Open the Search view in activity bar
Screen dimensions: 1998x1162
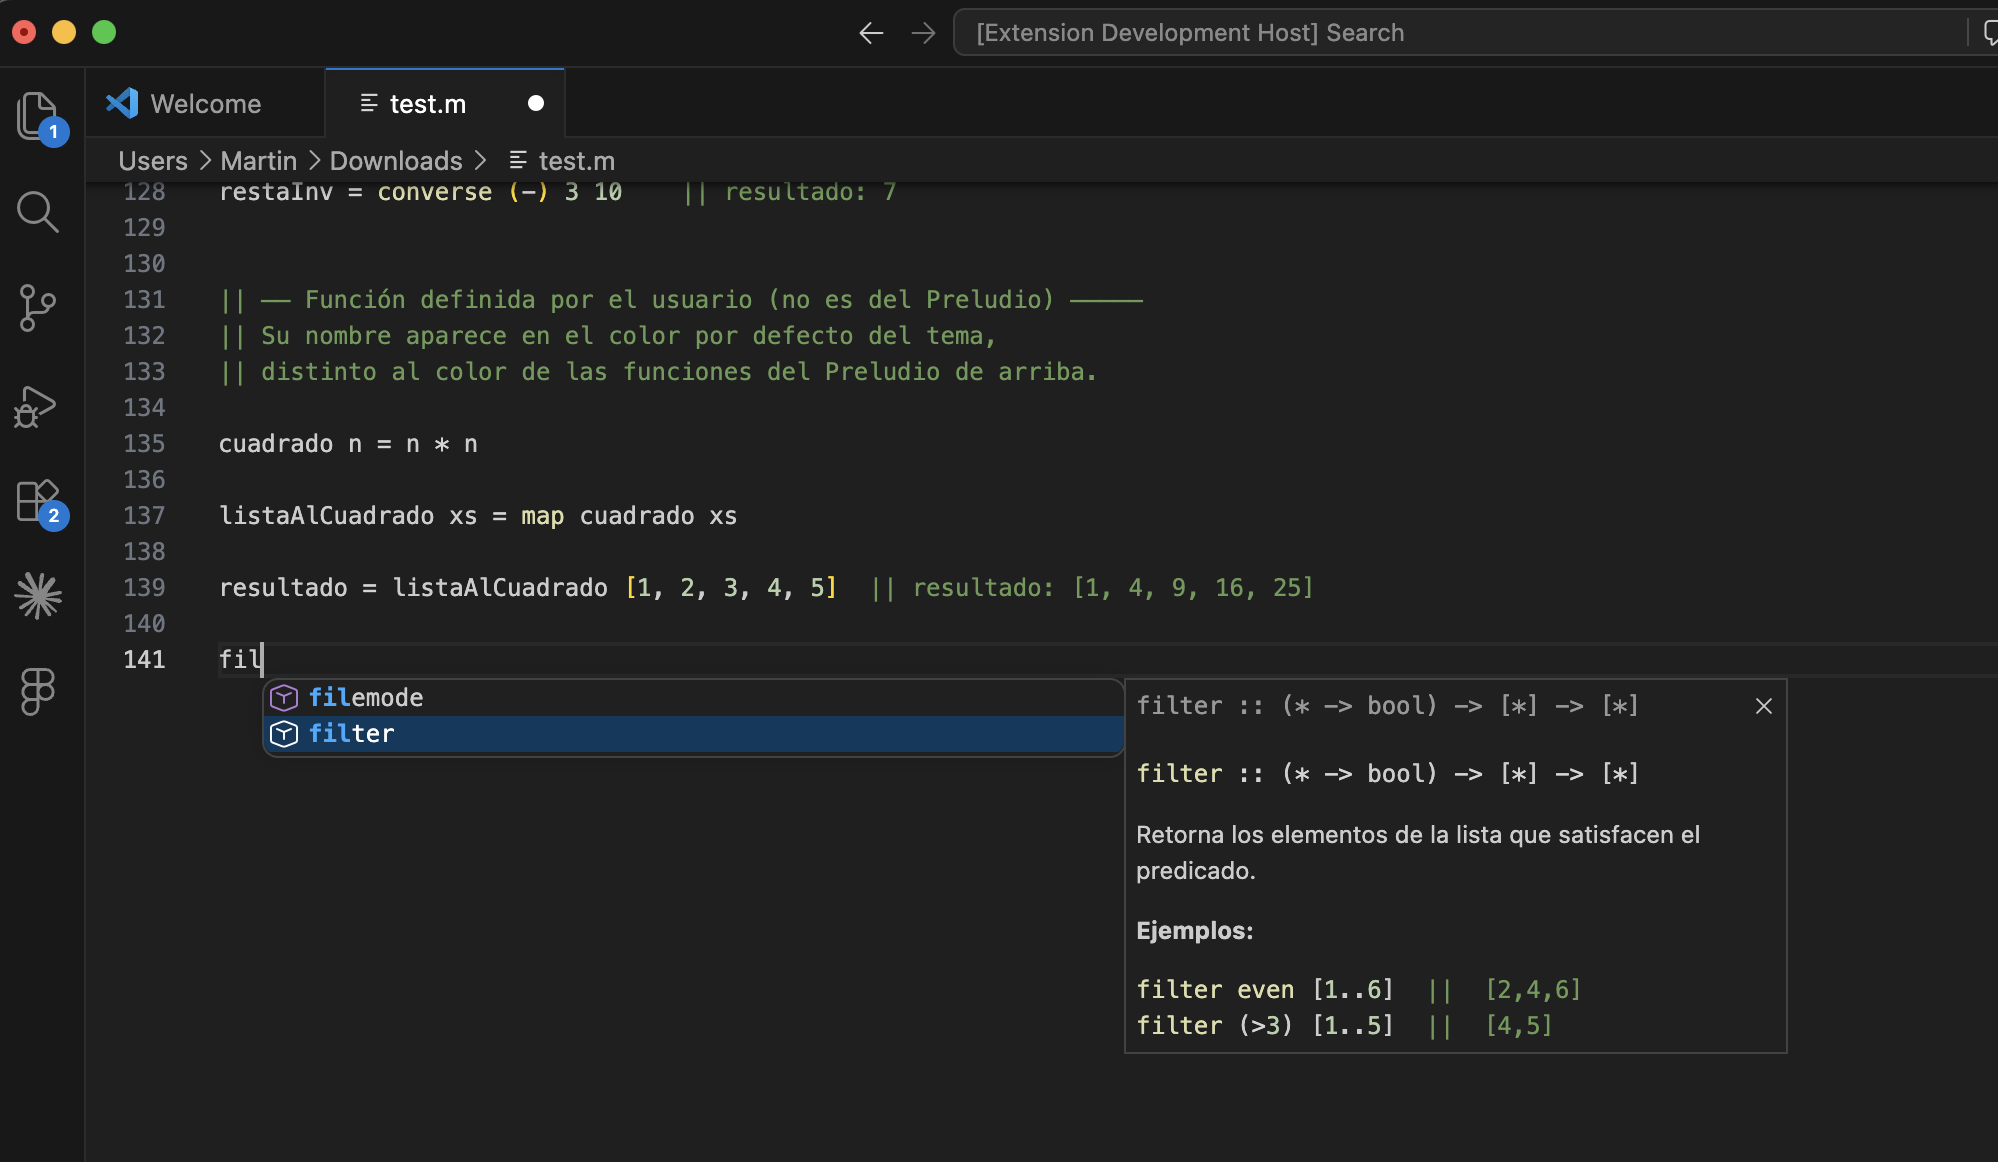click(38, 211)
